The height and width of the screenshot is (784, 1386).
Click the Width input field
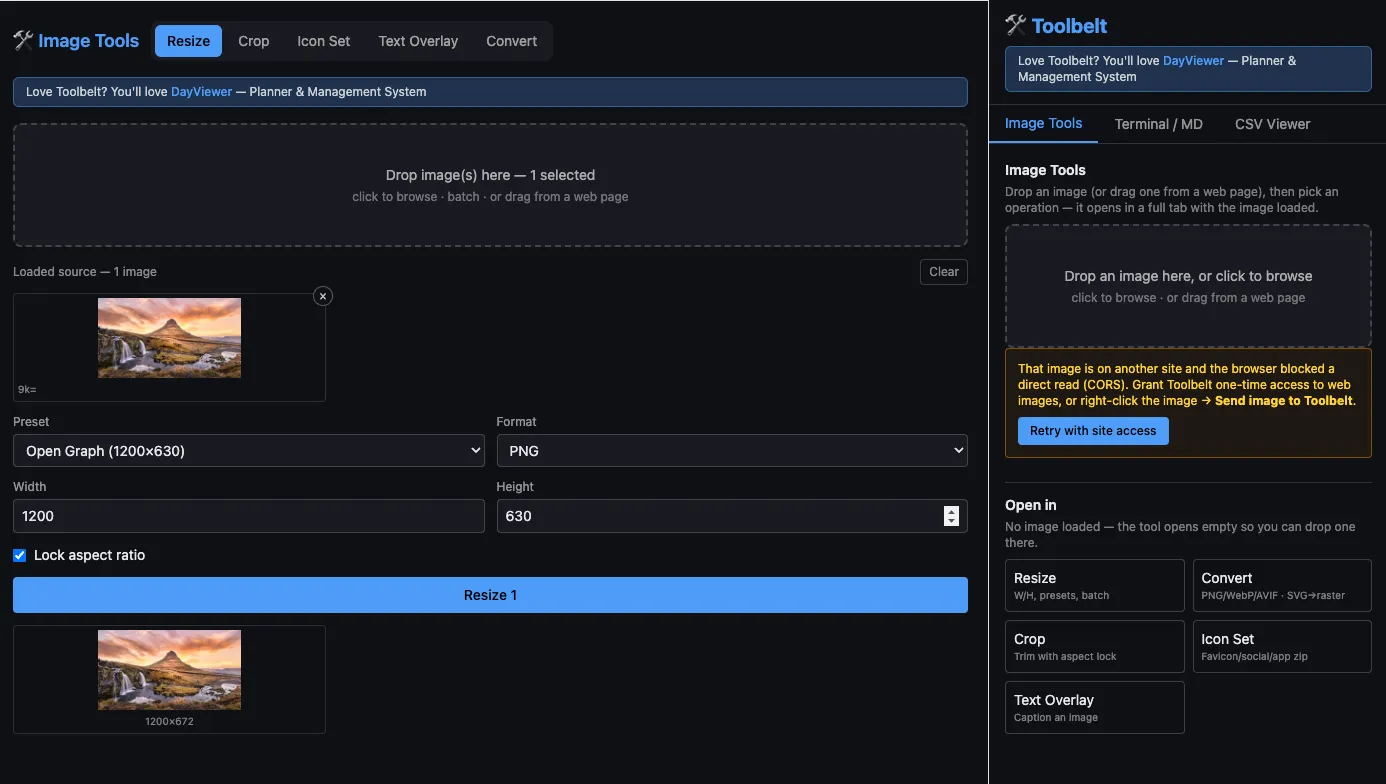click(249, 516)
